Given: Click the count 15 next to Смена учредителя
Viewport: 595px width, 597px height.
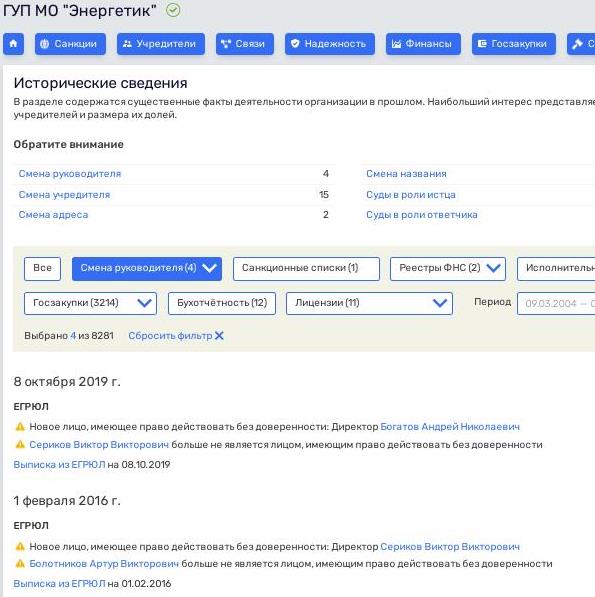Looking at the screenshot, I should click(324, 195).
